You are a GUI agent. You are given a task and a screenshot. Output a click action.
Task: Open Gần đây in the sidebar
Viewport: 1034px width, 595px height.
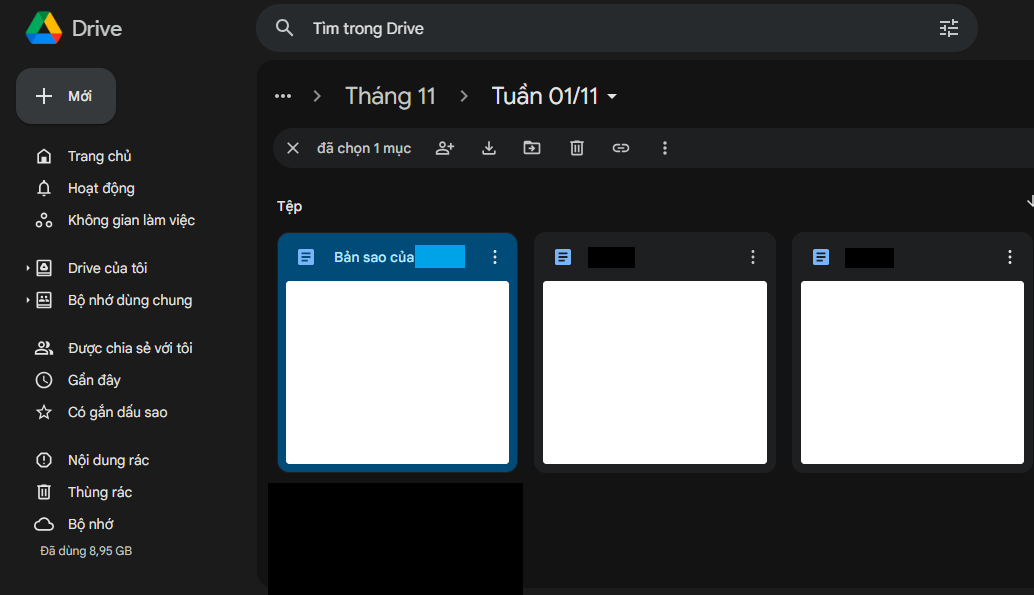(x=94, y=380)
